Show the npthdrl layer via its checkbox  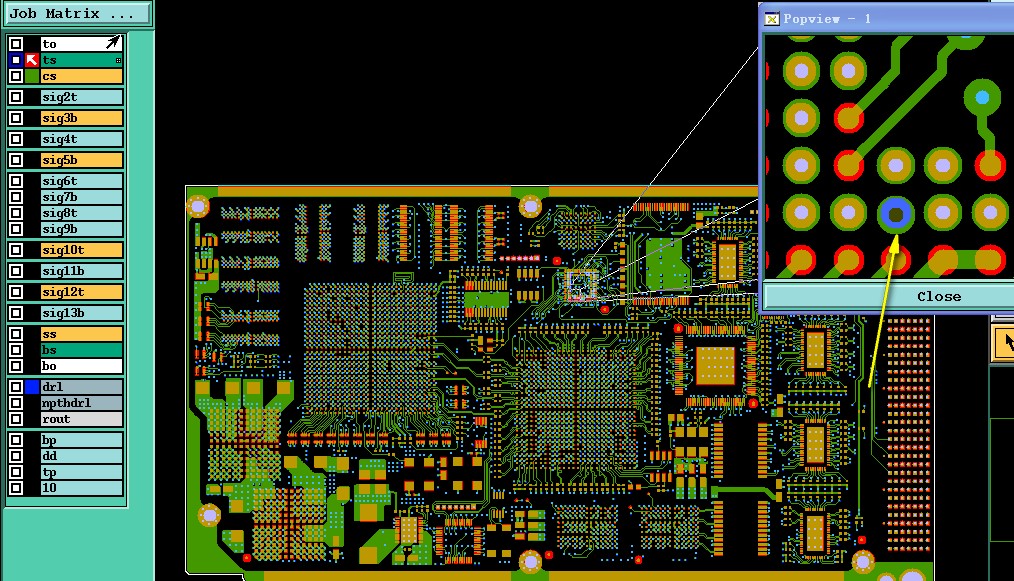coord(16,403)
